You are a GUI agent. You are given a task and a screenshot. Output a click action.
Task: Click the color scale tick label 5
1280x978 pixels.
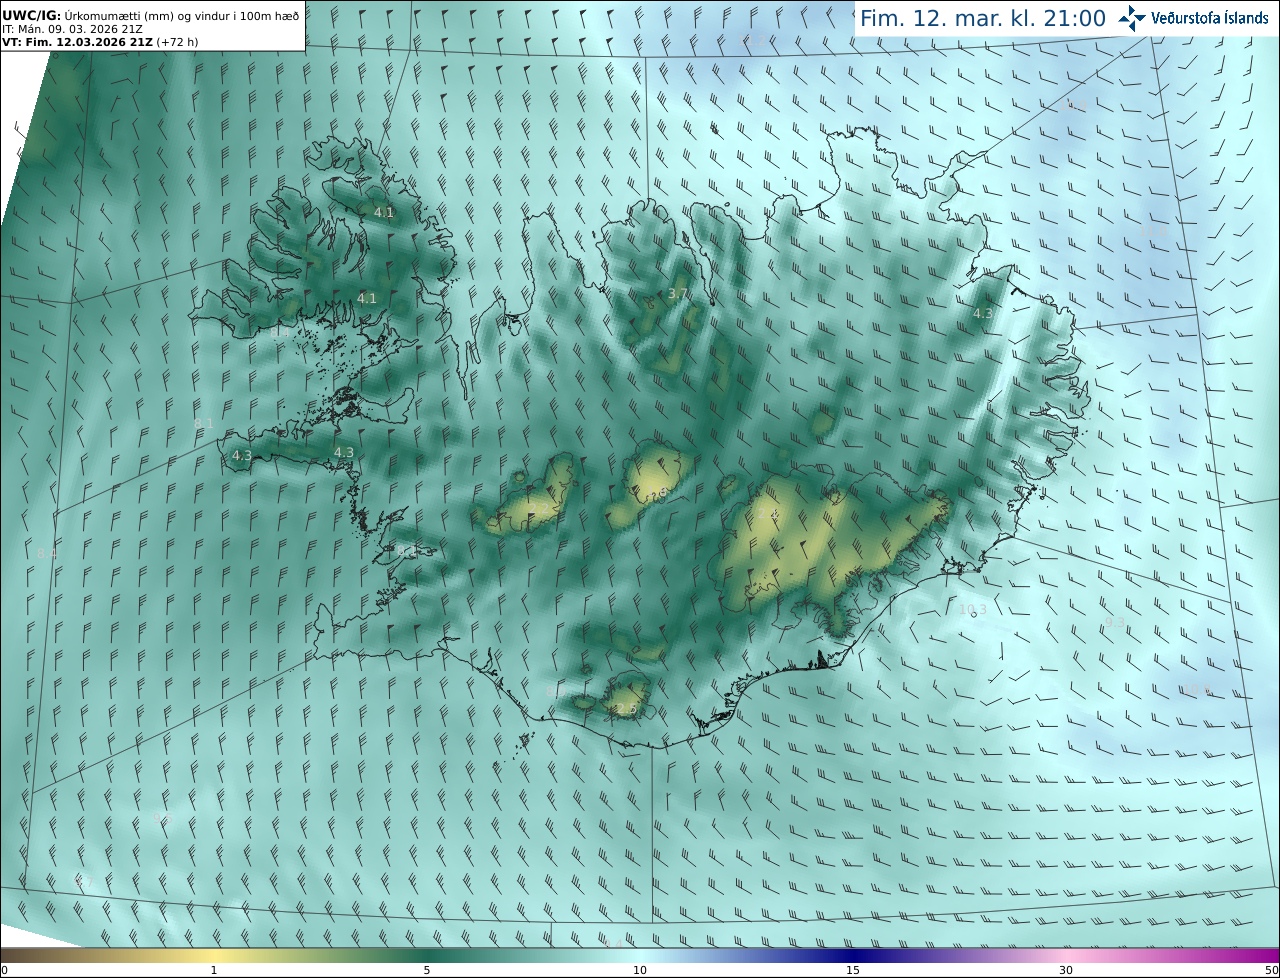(x=427, y=970)
